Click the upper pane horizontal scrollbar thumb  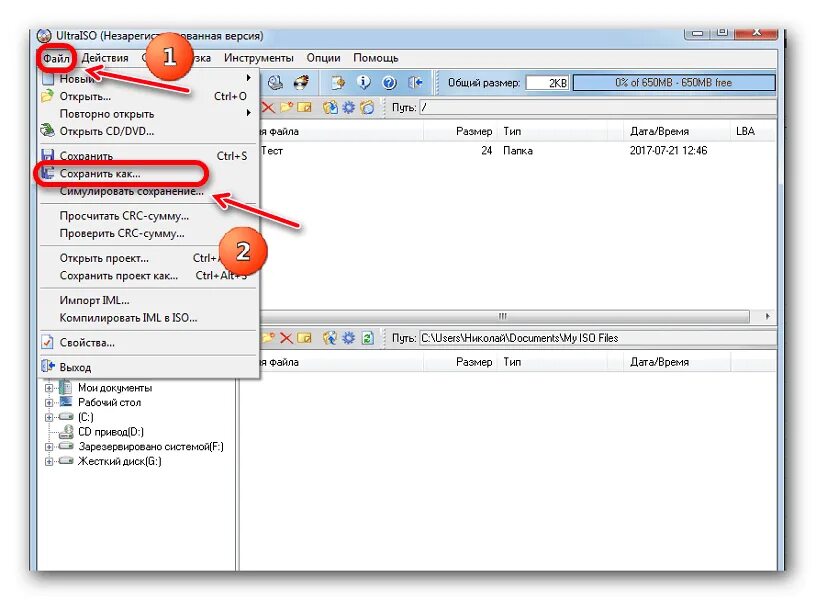[504, 316]
